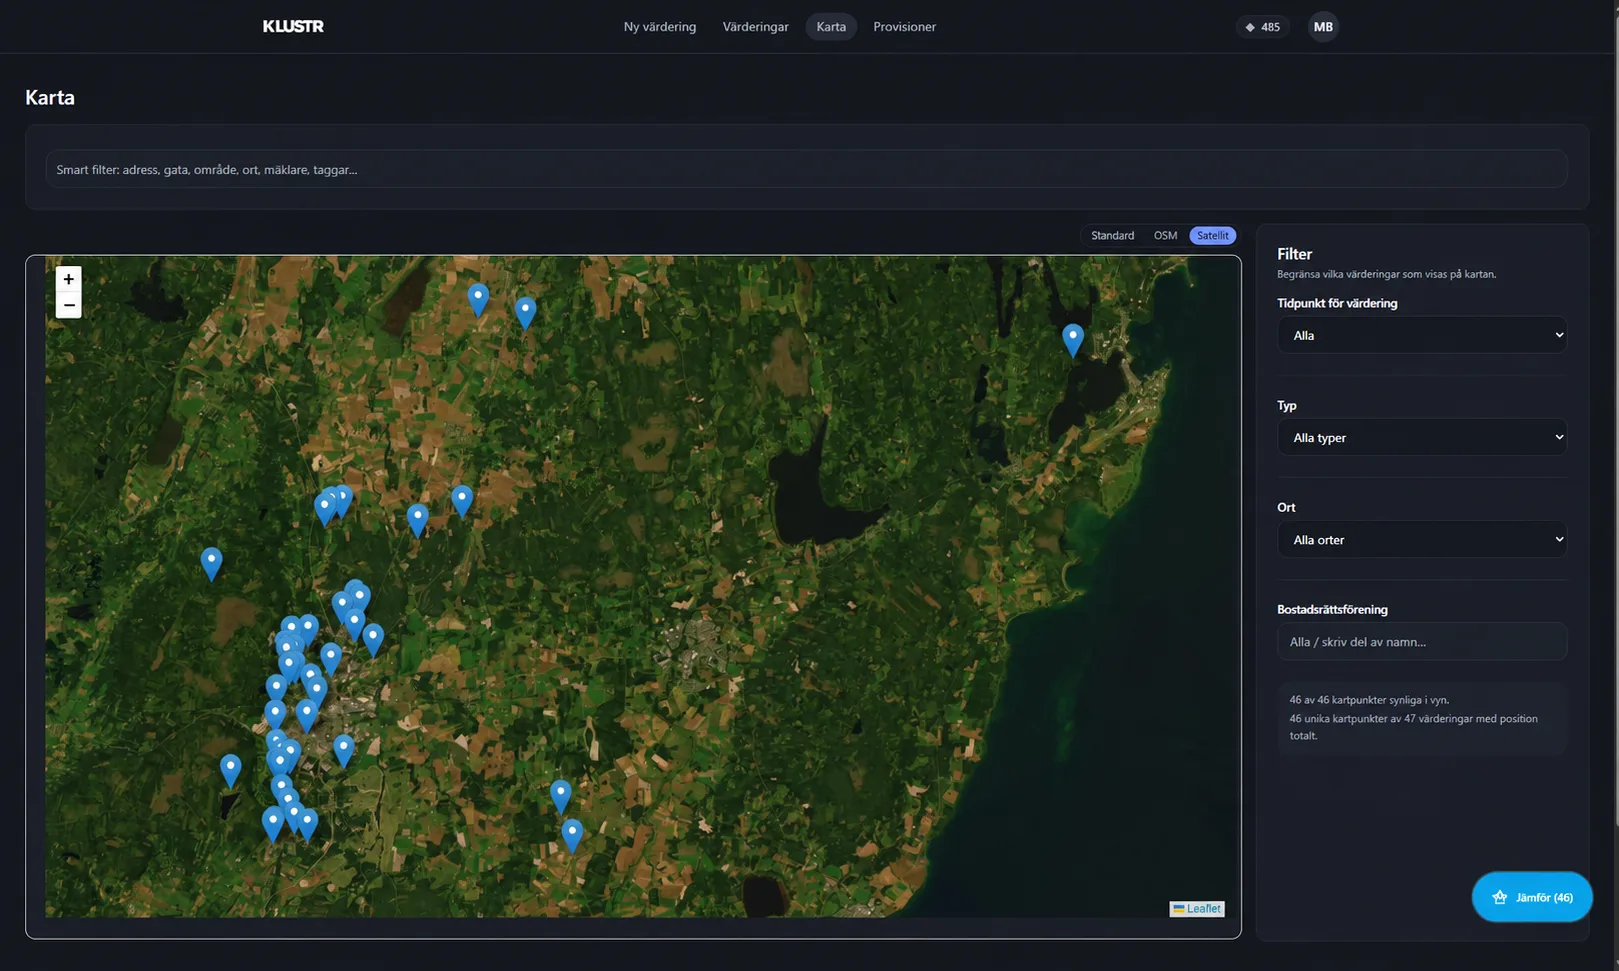Switch map layer to Standard
Viewport: 1619px width, 971px height.
pyautogui.click(x=1112, y=236)
